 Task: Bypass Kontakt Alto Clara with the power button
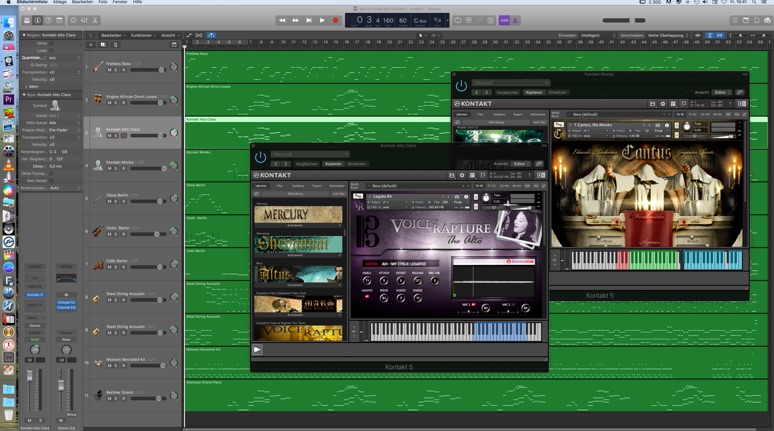coord(261,157)
